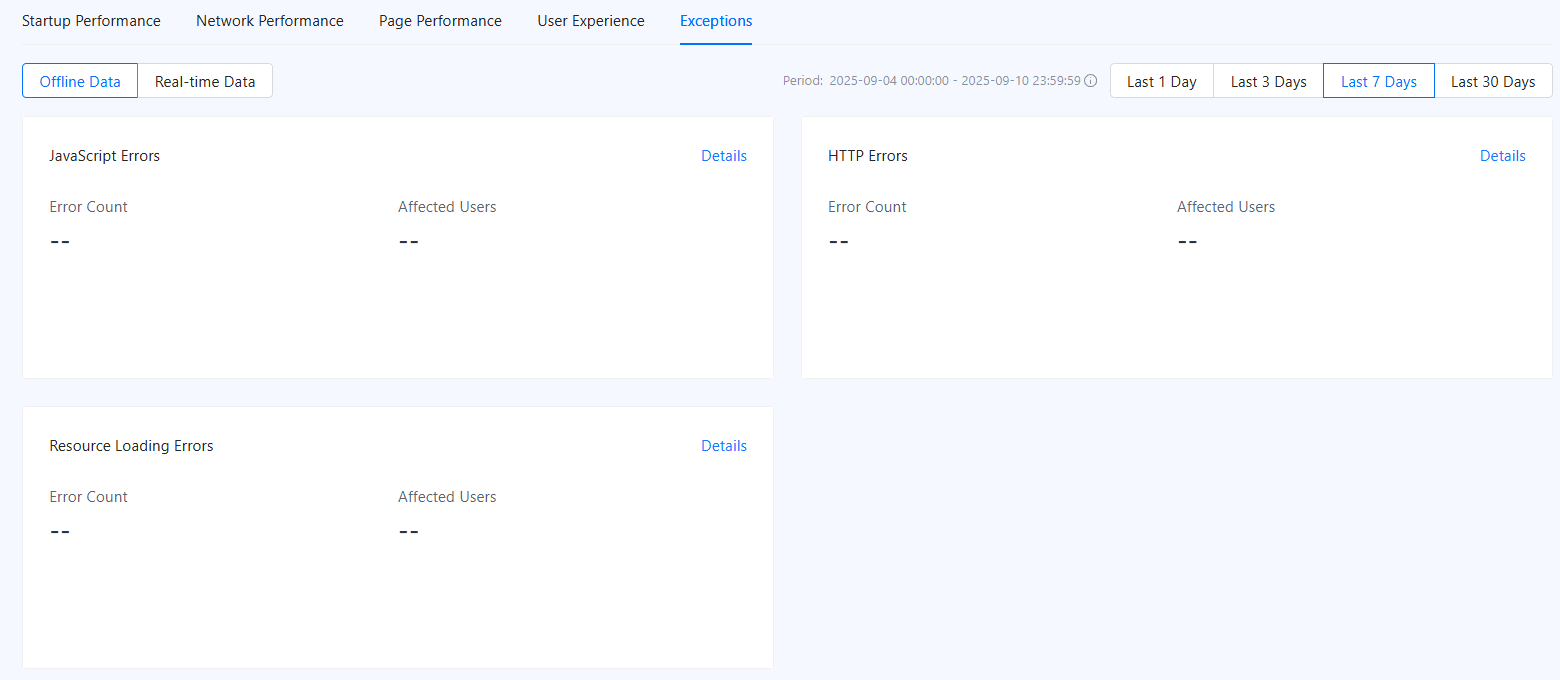This screenshot has height=680, width=1560.
Task: Switch to the Startup Performance tab
Action: (91, 21)
